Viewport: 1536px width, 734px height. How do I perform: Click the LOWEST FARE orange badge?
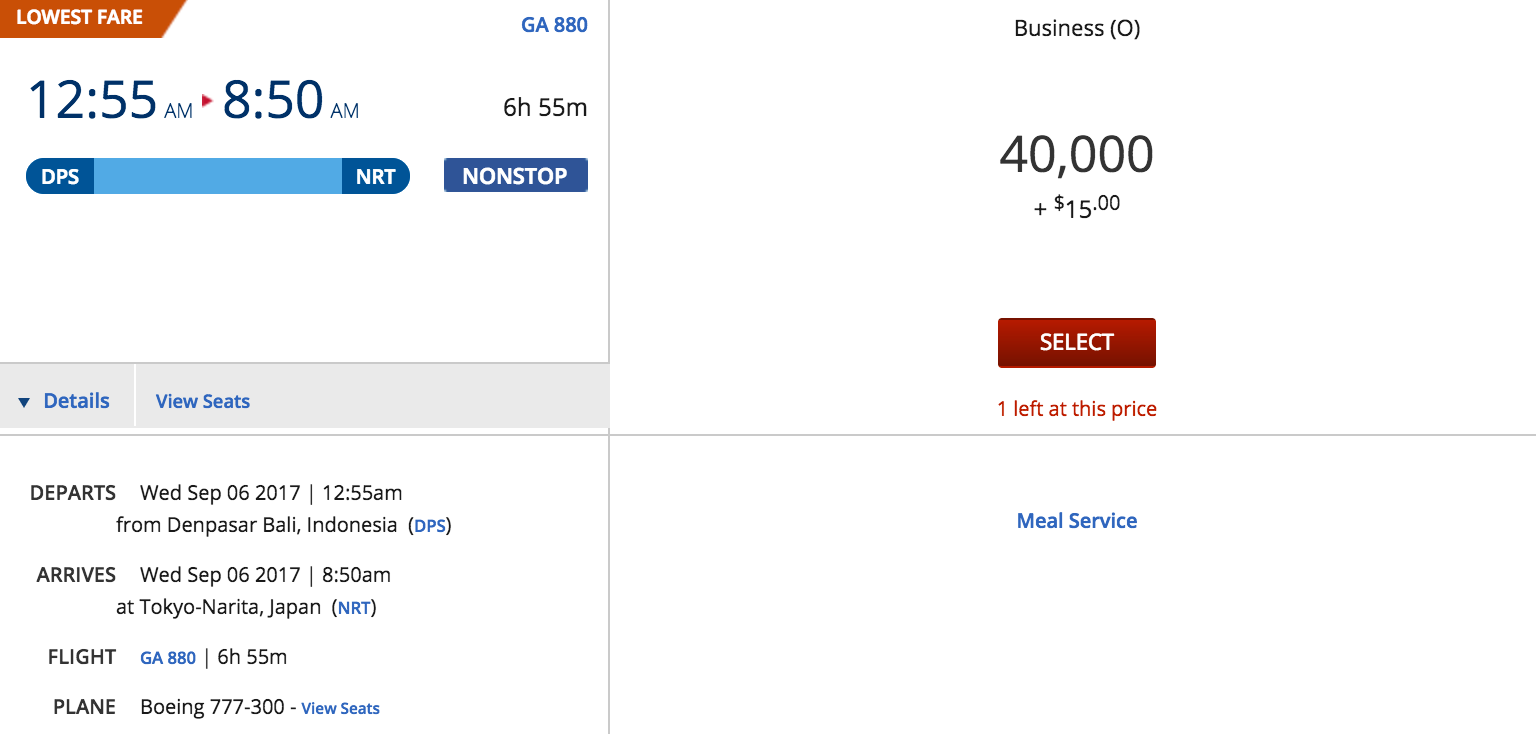[80, 18]
